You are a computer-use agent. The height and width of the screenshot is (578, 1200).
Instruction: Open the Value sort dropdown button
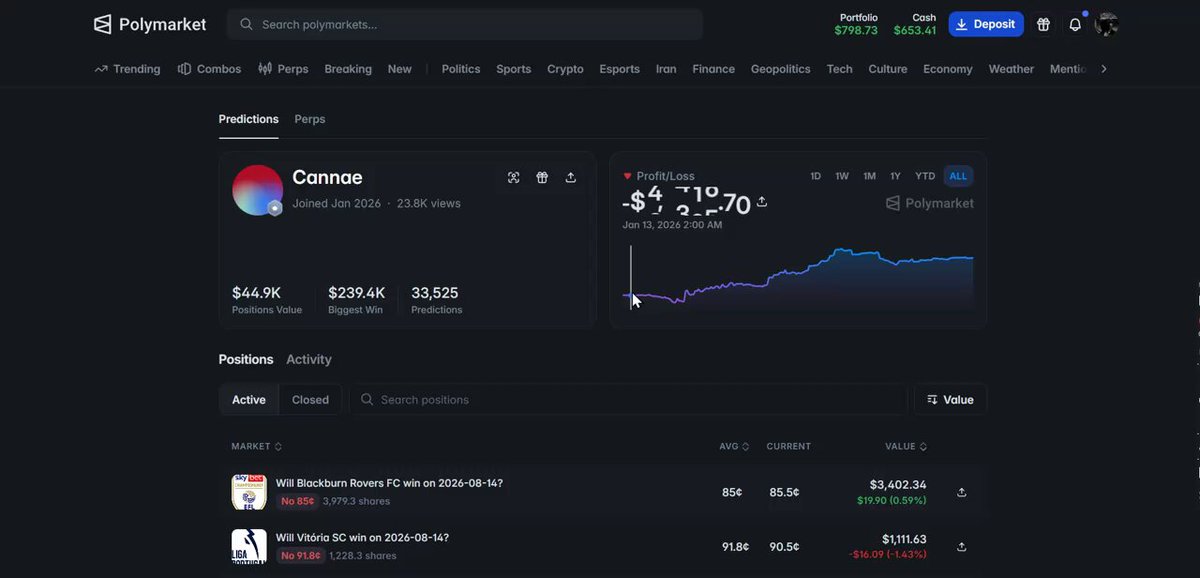pyautogui.click(x=950, y=400)
